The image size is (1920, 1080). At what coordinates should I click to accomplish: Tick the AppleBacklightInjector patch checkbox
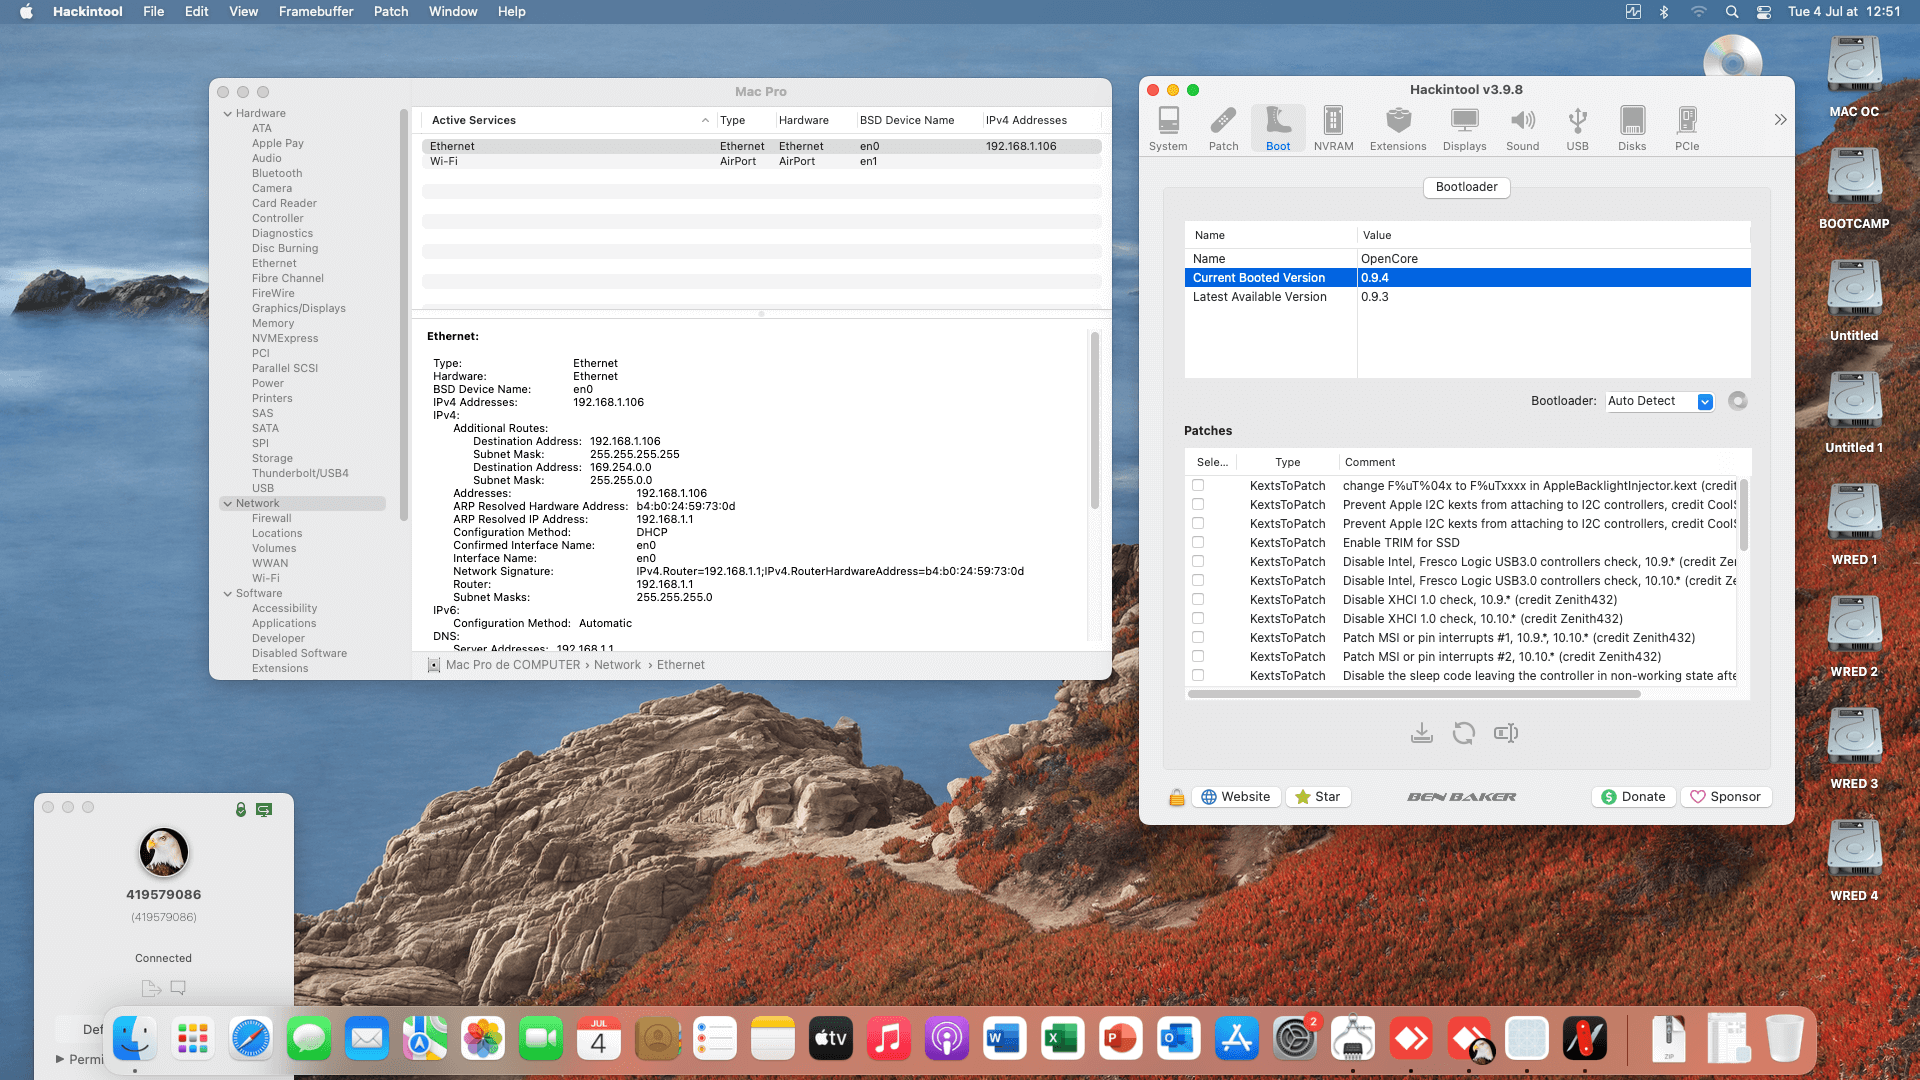click(1197, 485)
